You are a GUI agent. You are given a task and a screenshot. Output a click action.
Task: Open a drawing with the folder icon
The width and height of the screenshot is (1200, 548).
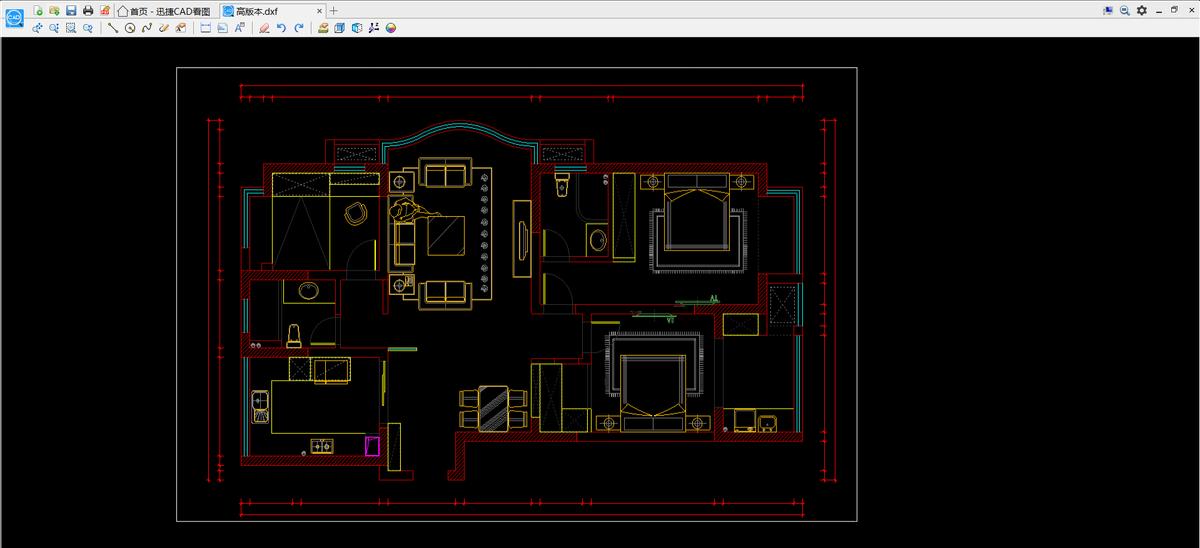[54, 10]
